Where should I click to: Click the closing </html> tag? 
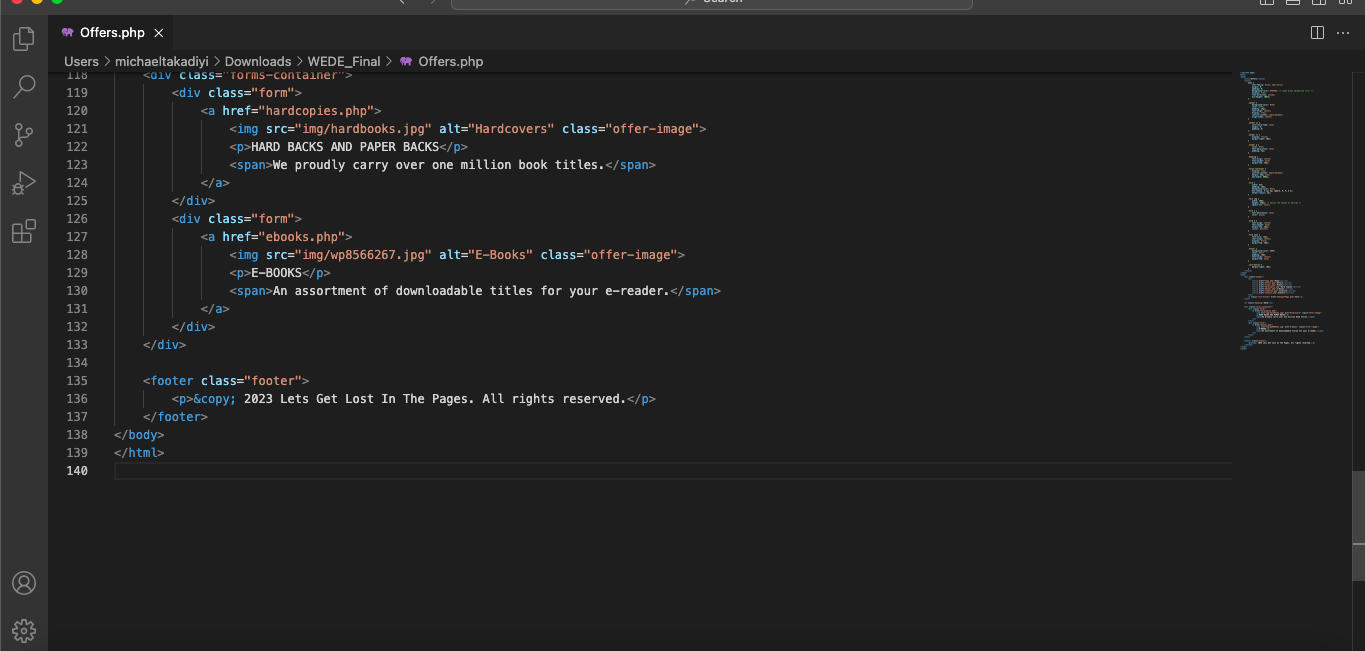coord(139,453)
